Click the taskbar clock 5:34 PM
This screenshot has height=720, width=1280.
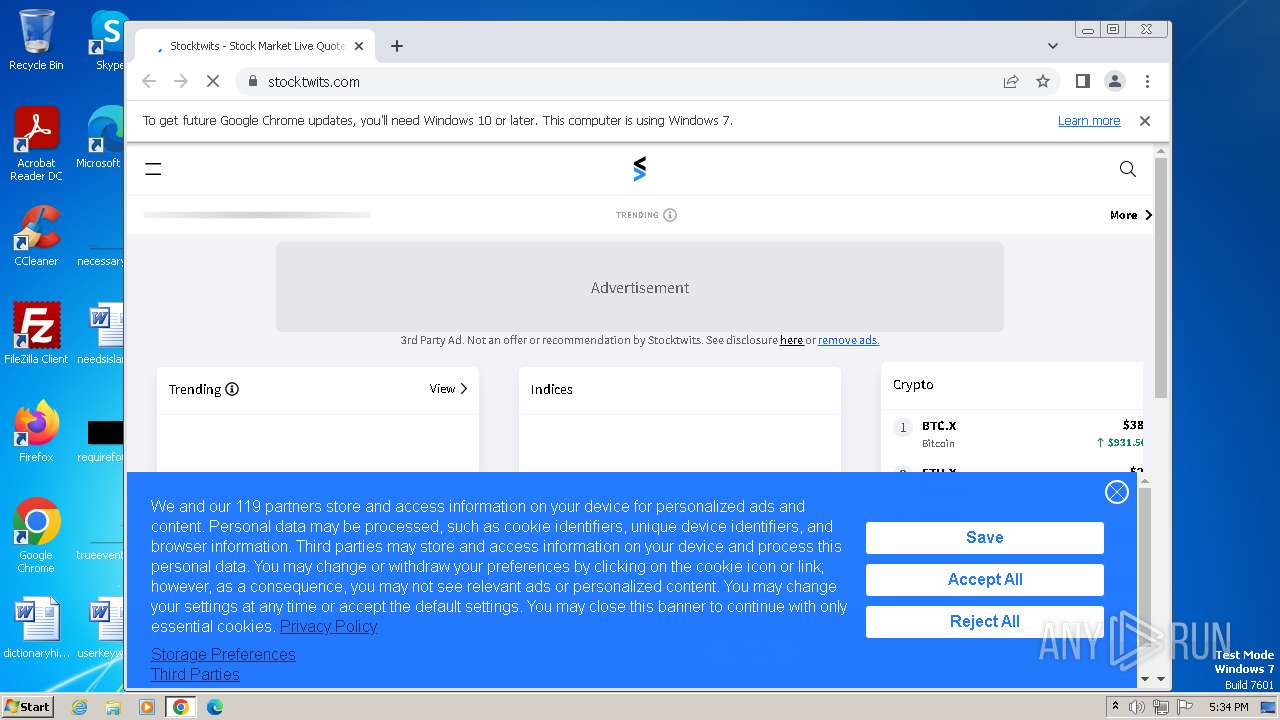pyautogui.click(x=1228, y=707)
